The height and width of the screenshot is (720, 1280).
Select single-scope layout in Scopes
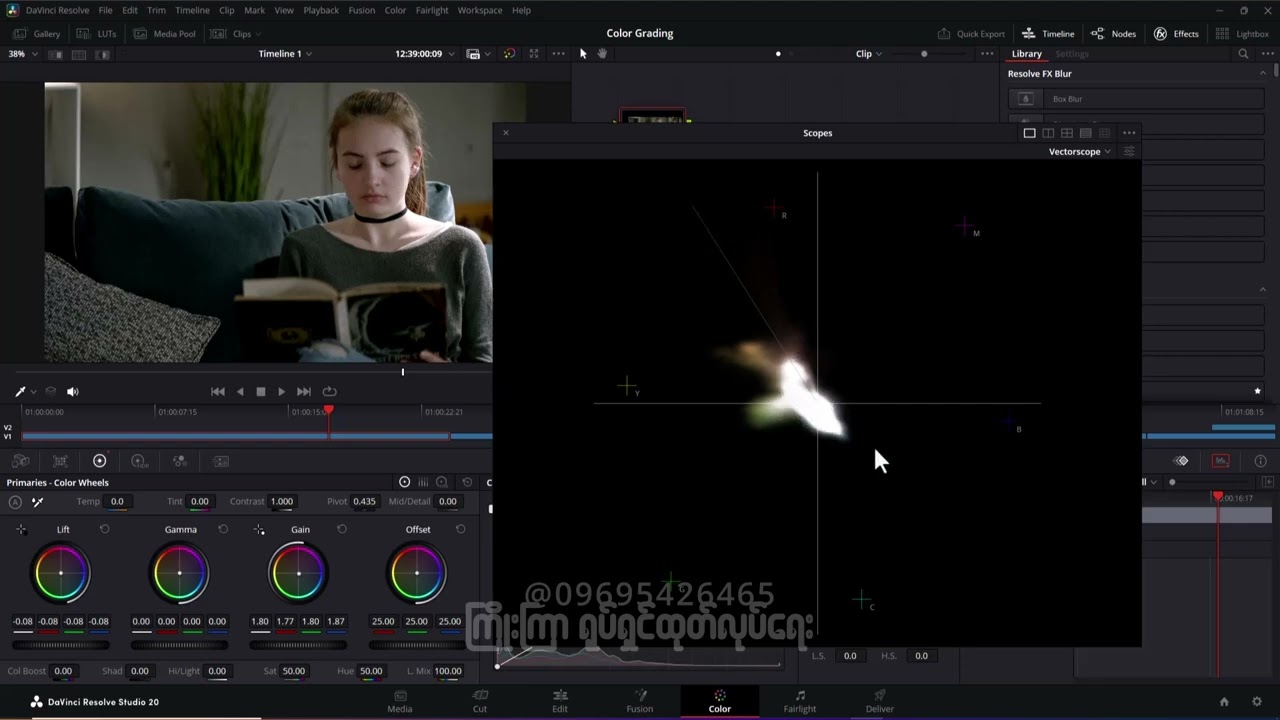1029,133
